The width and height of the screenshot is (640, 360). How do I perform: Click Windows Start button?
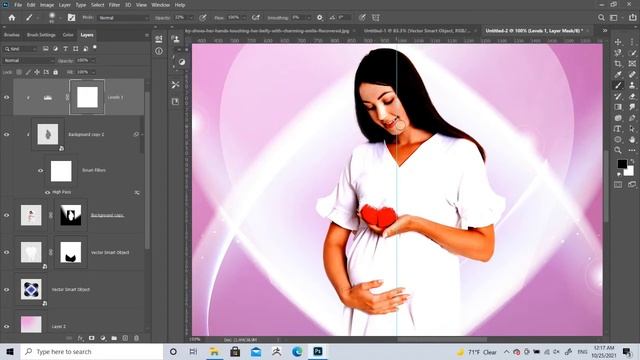tap(10, 351)
